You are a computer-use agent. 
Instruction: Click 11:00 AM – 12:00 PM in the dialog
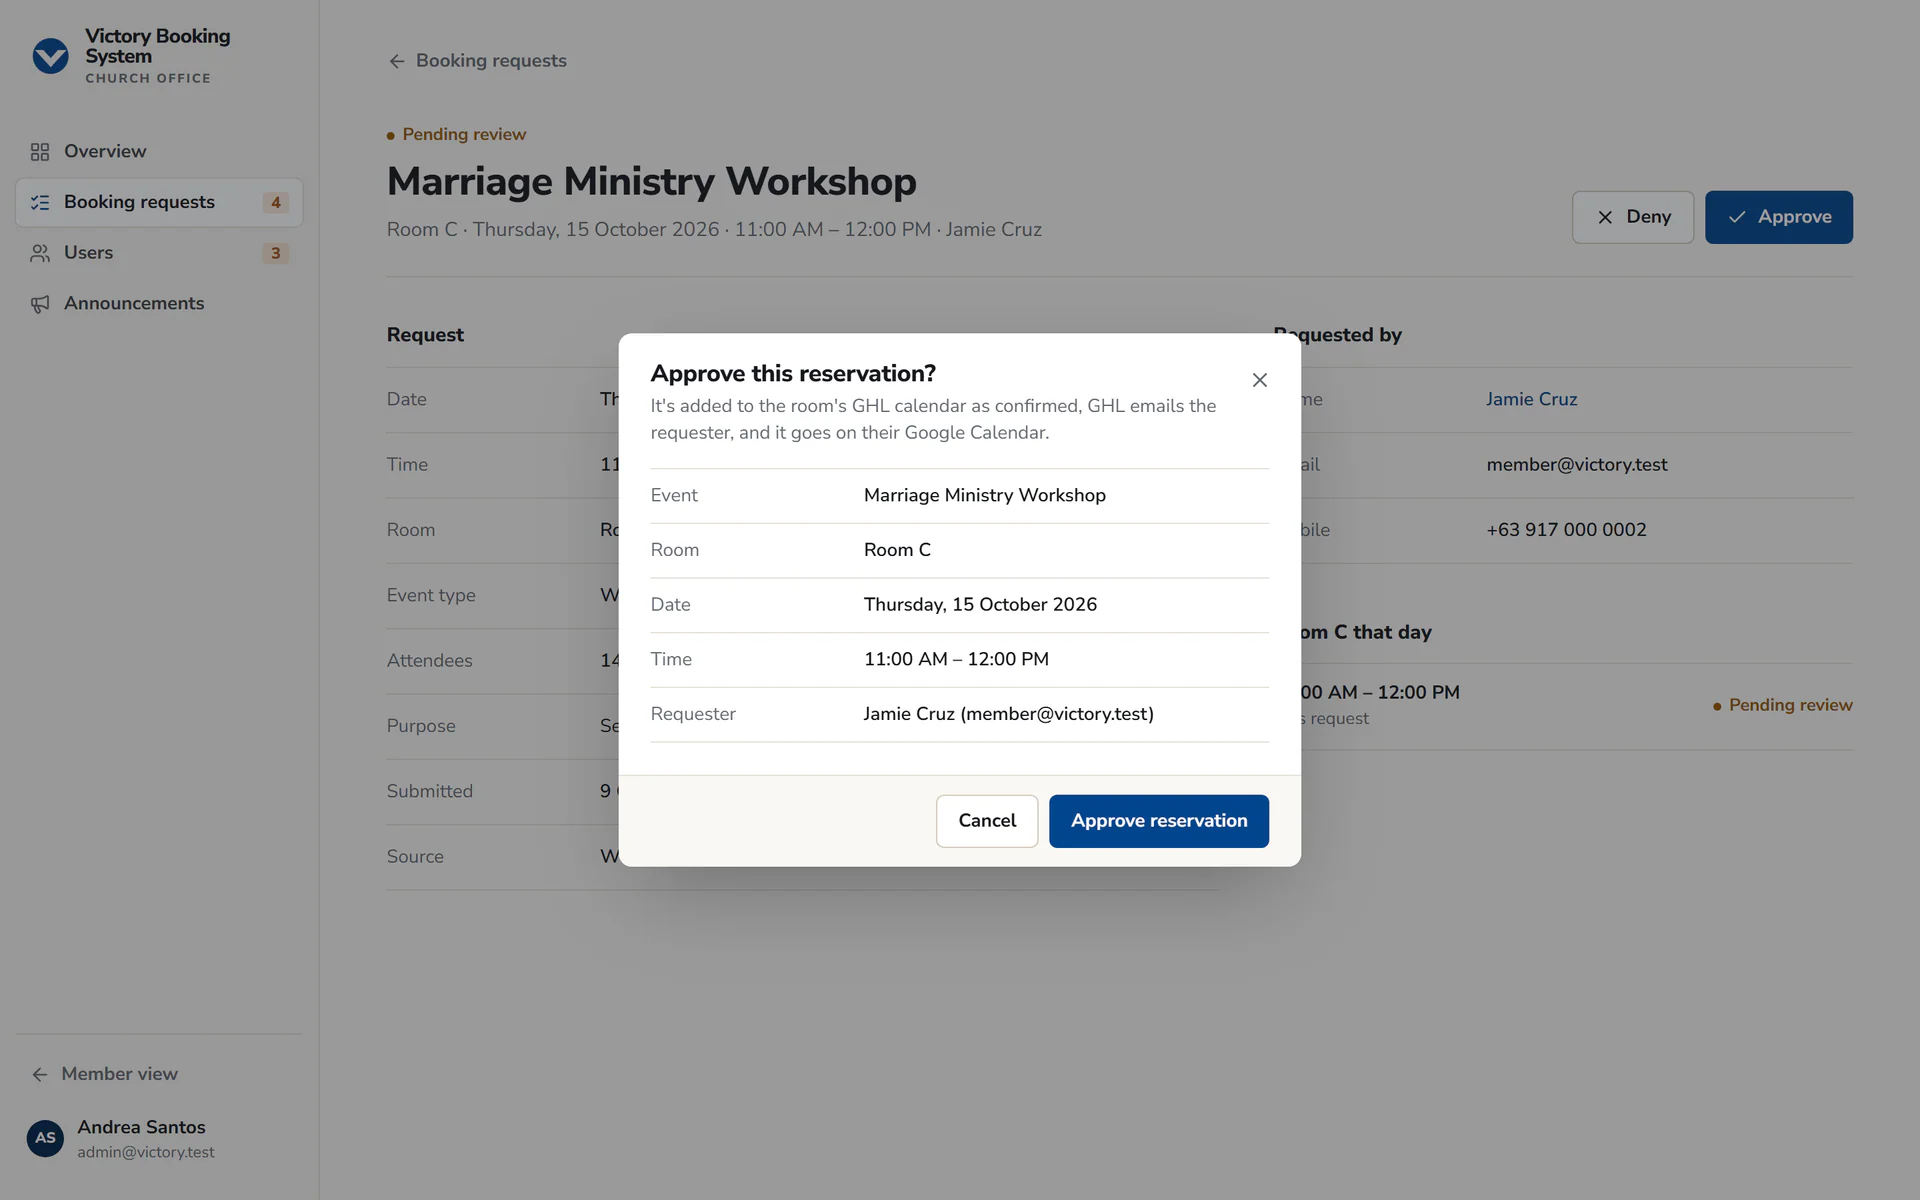[956, 660]
